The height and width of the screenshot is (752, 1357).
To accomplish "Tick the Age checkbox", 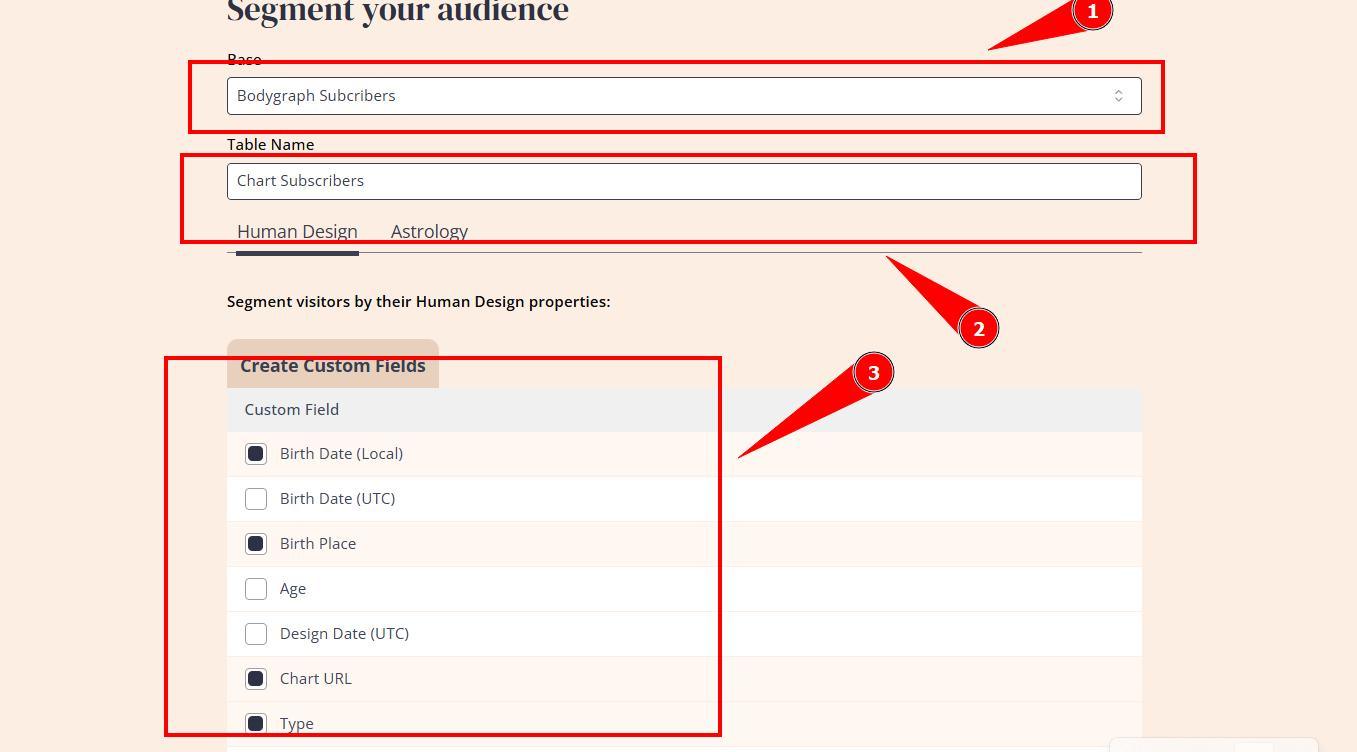I will [256, 589].
